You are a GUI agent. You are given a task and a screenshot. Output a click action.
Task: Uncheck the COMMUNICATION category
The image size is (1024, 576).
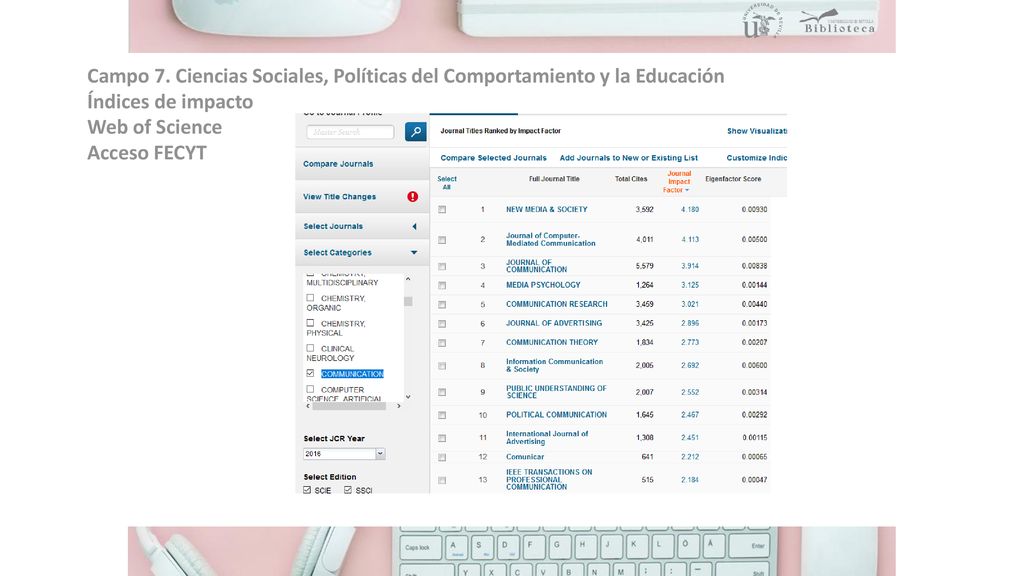310,374
